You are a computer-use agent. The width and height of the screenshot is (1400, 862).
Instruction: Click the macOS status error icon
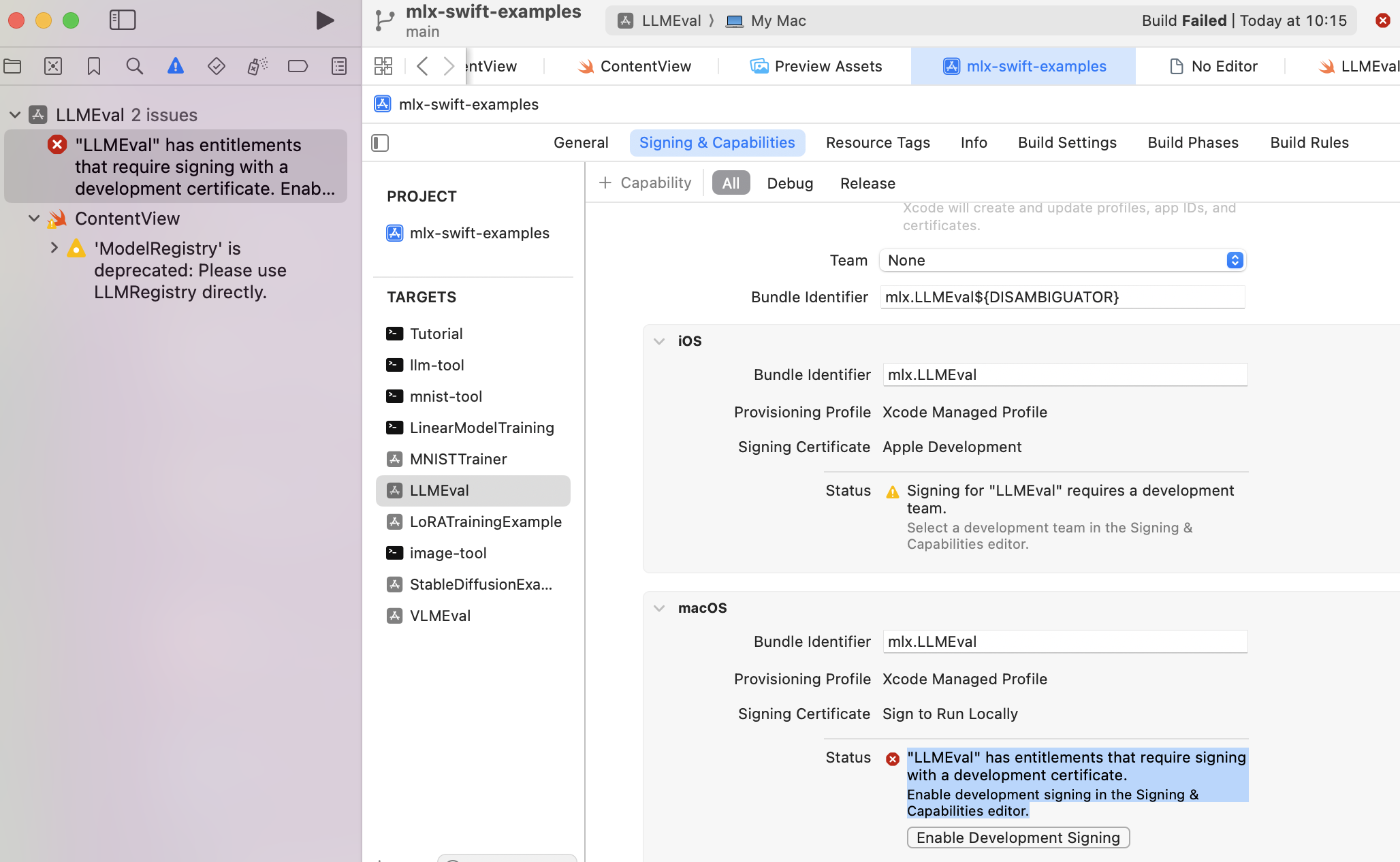click(893, 759)
